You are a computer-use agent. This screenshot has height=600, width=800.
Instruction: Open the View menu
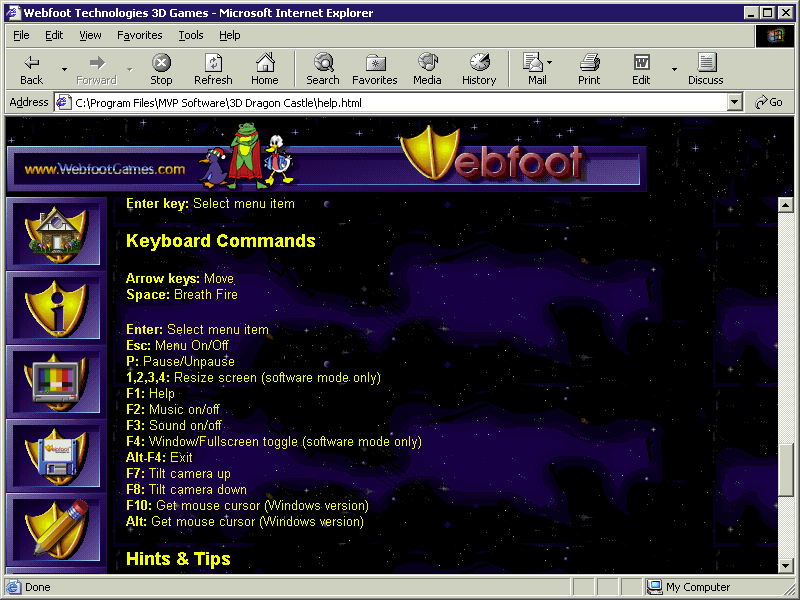[x=90, y=35]
